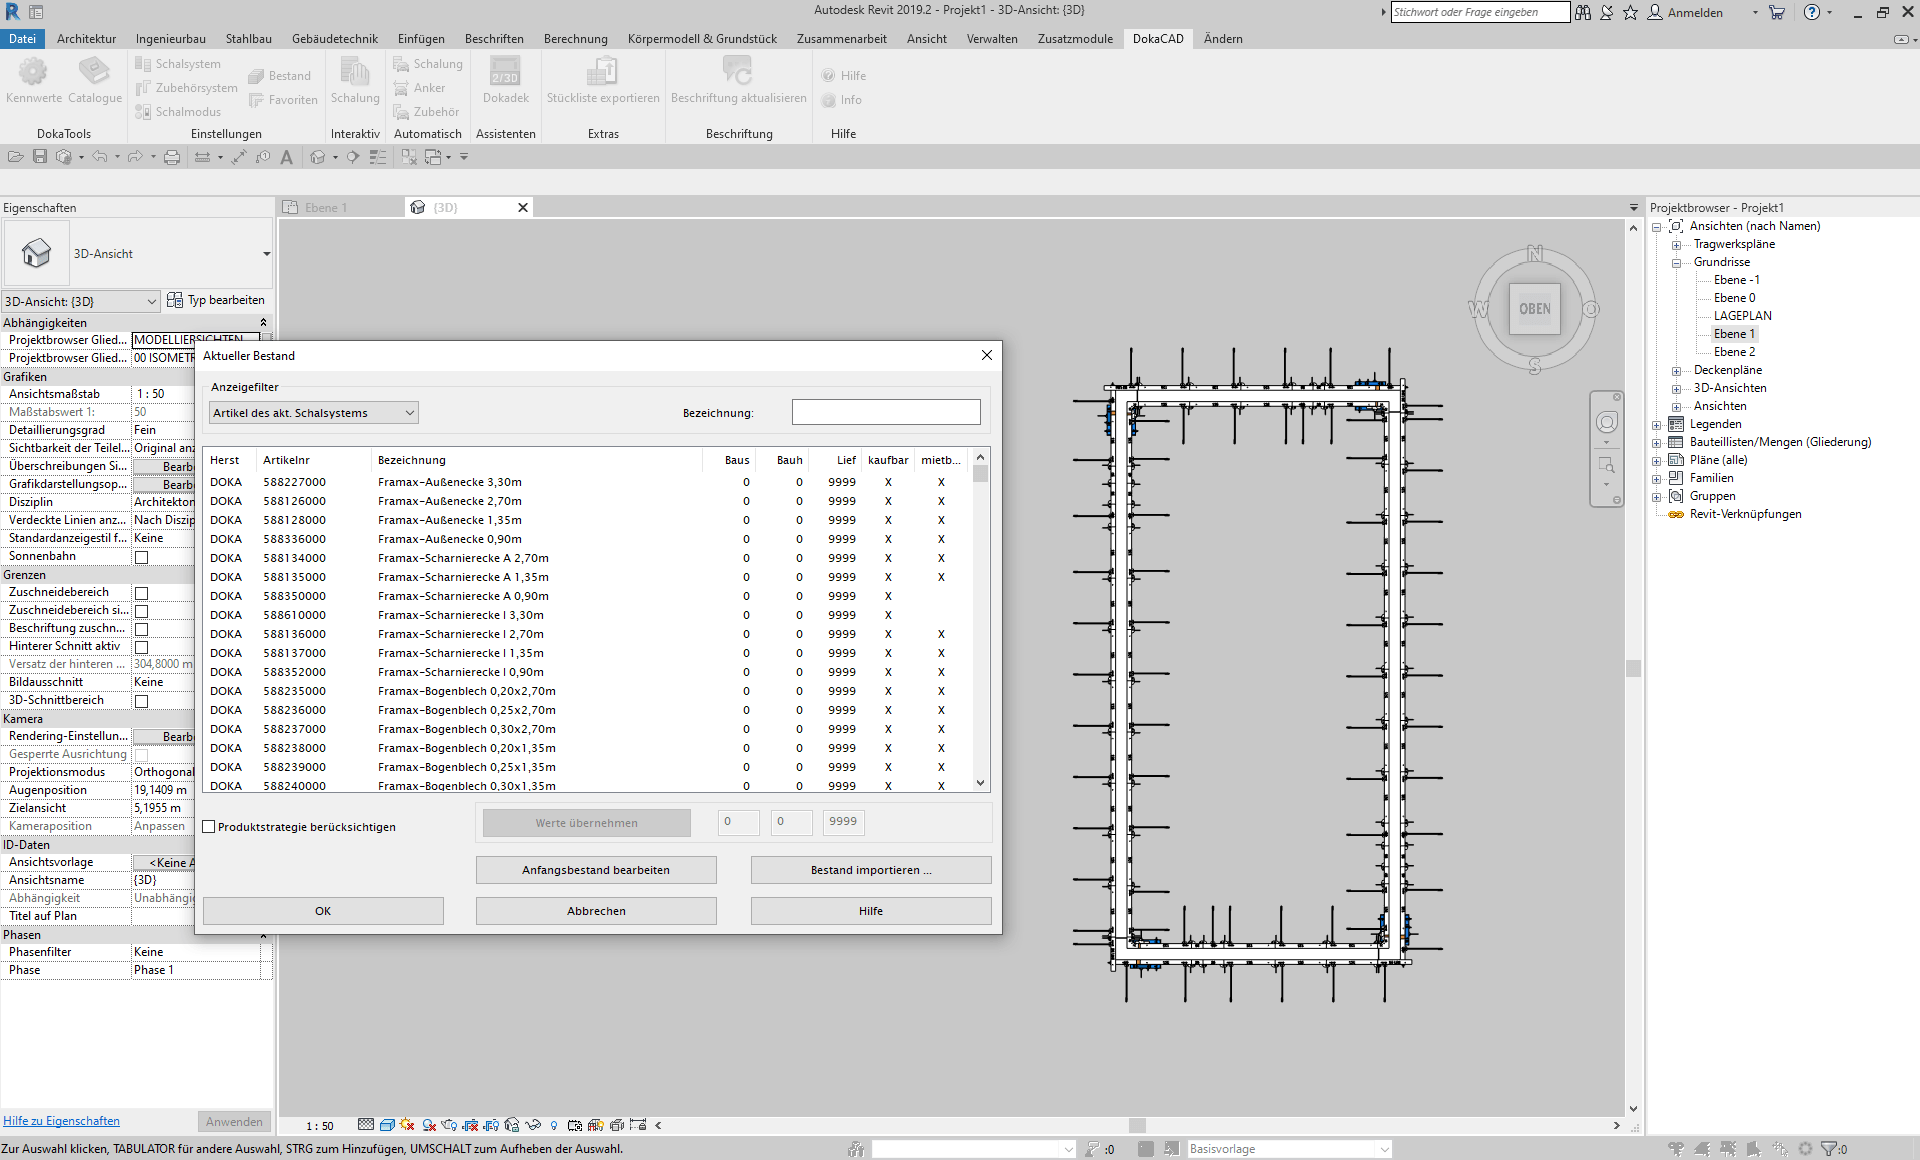Open the 3D-Ansicht type selector dropdown
Viewport: 1920px width, 1160px height.
(266, 254)
